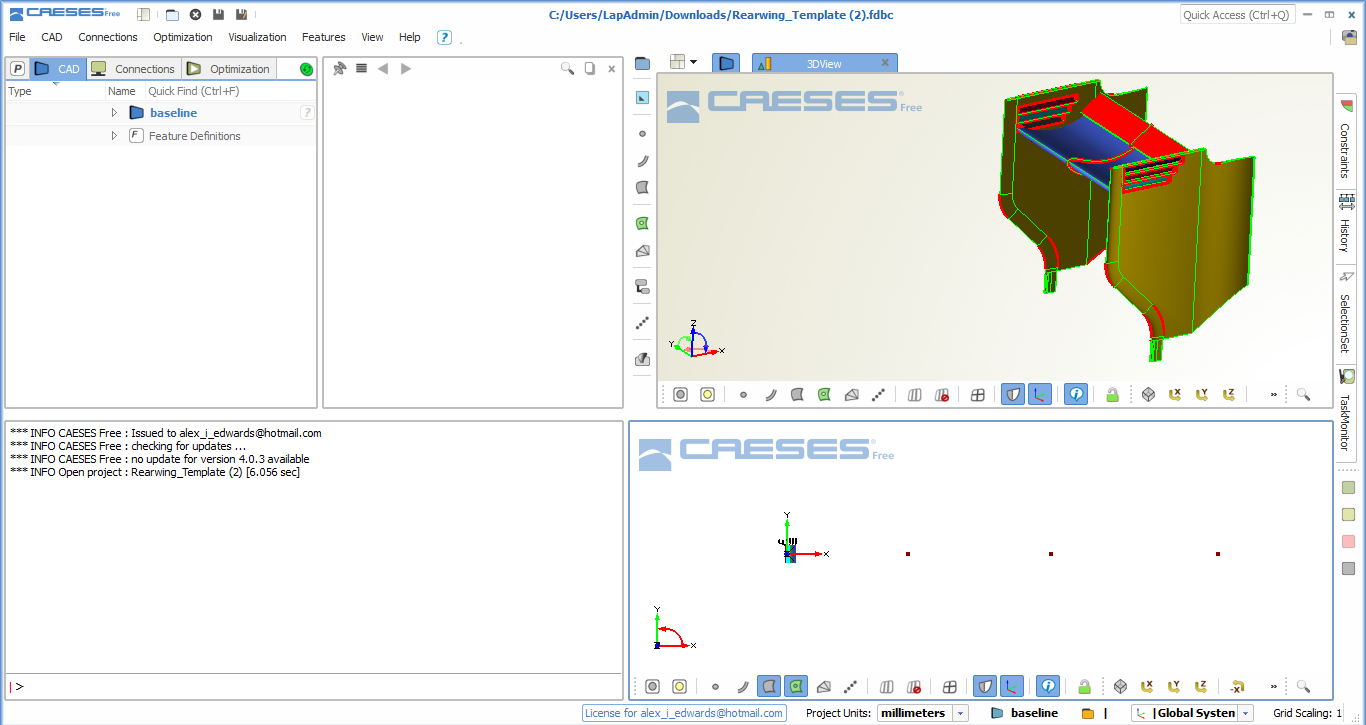
Task: Open project using the folder icon in title bar
Action: [x=172, y=15]
